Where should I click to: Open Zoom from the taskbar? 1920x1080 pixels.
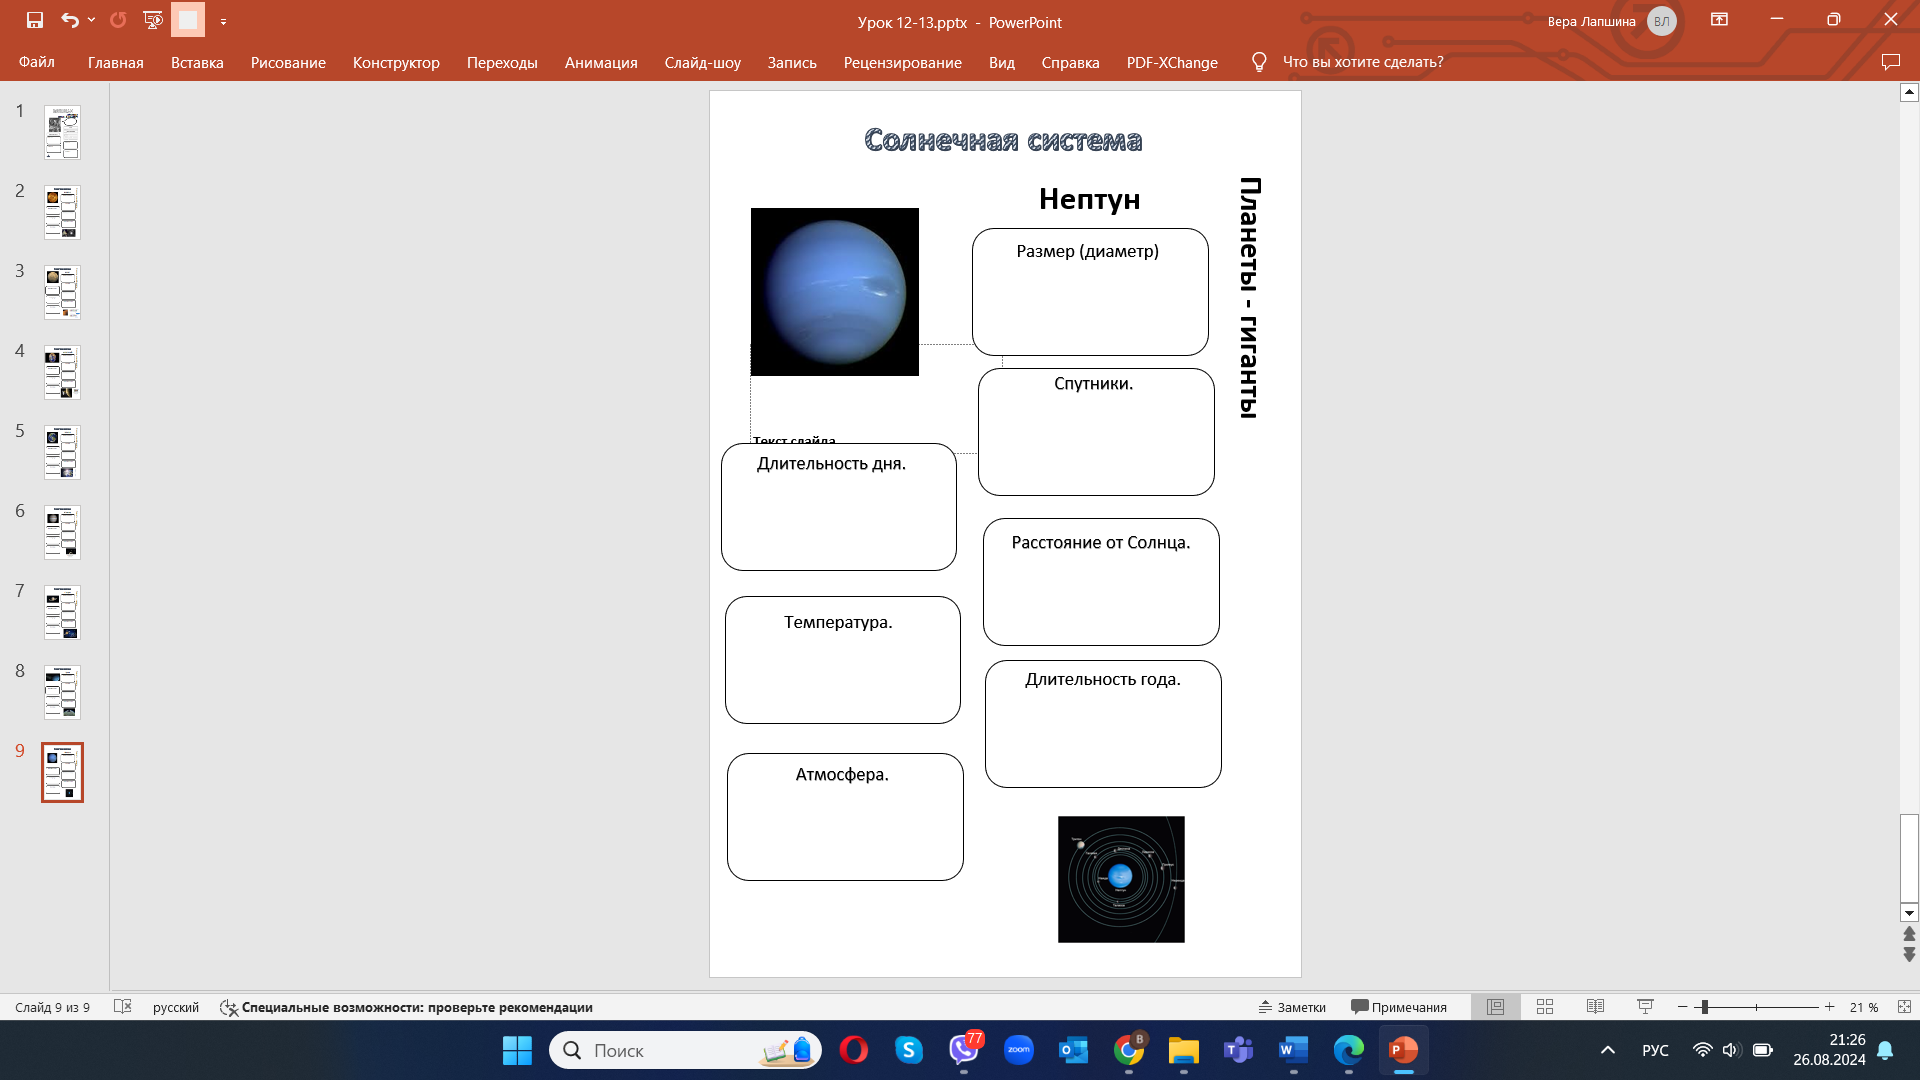click(1018, 1050)
